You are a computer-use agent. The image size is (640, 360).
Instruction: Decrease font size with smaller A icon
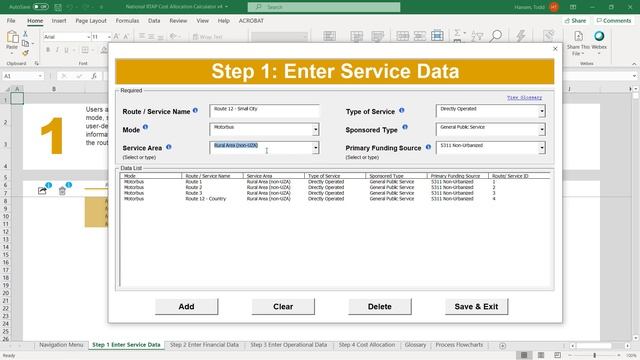(x=126, y=37)
